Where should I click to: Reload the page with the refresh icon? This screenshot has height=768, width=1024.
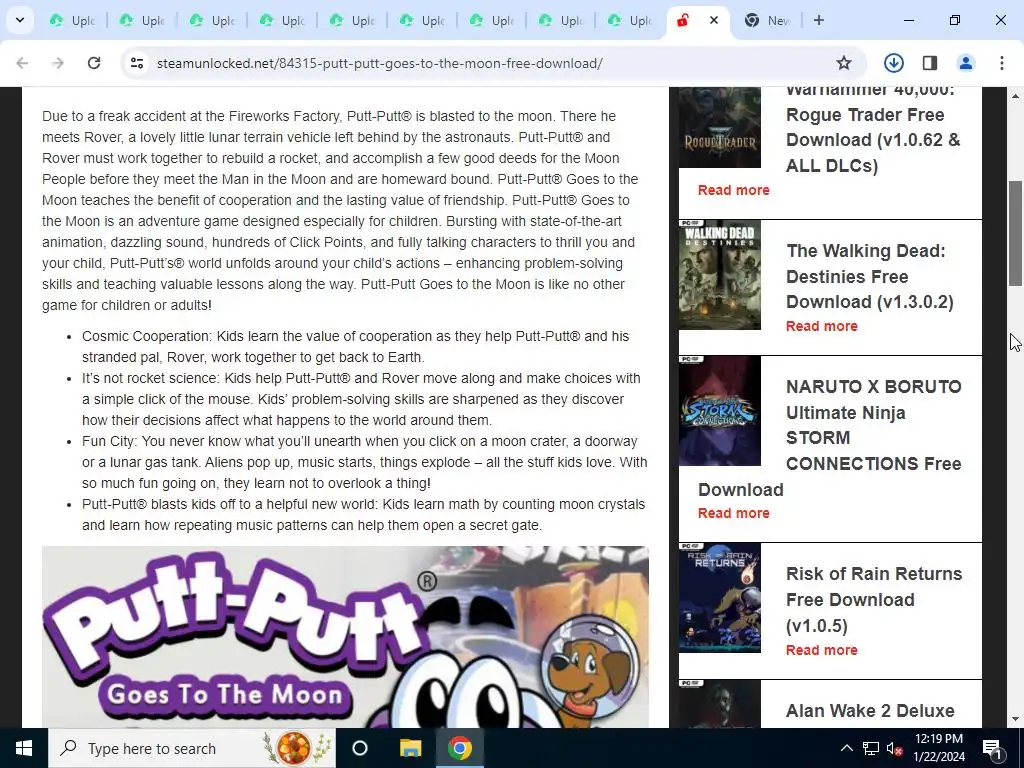click(94, 63)
